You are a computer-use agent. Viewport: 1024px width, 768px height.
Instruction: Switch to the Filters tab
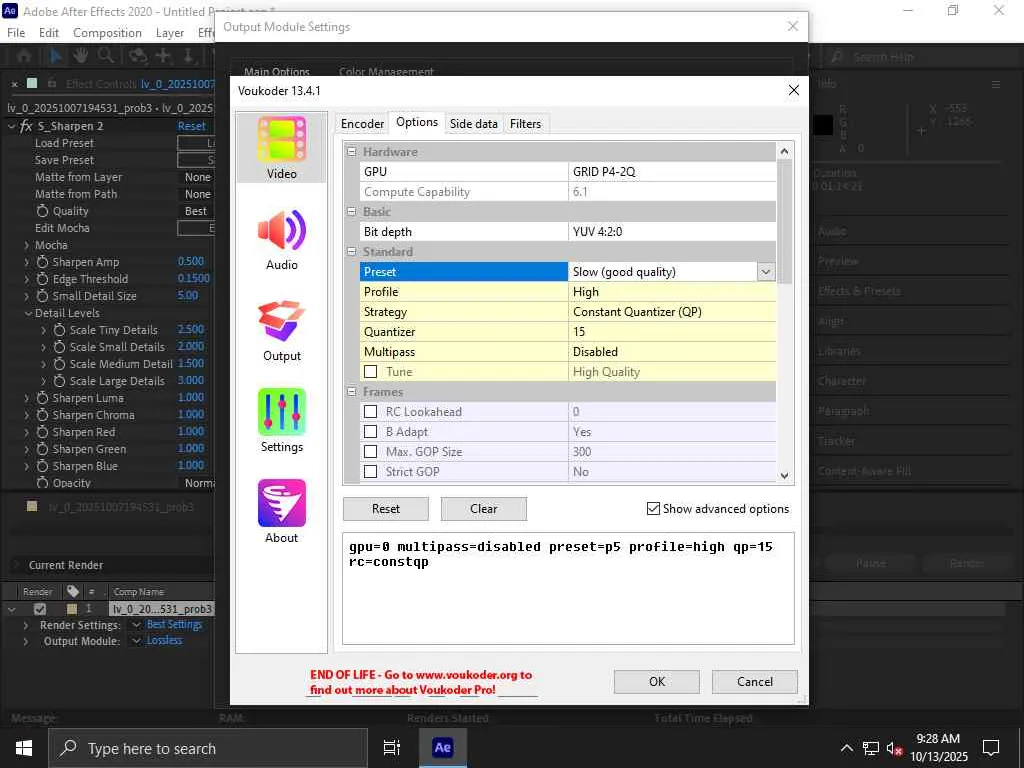[525, 123]
